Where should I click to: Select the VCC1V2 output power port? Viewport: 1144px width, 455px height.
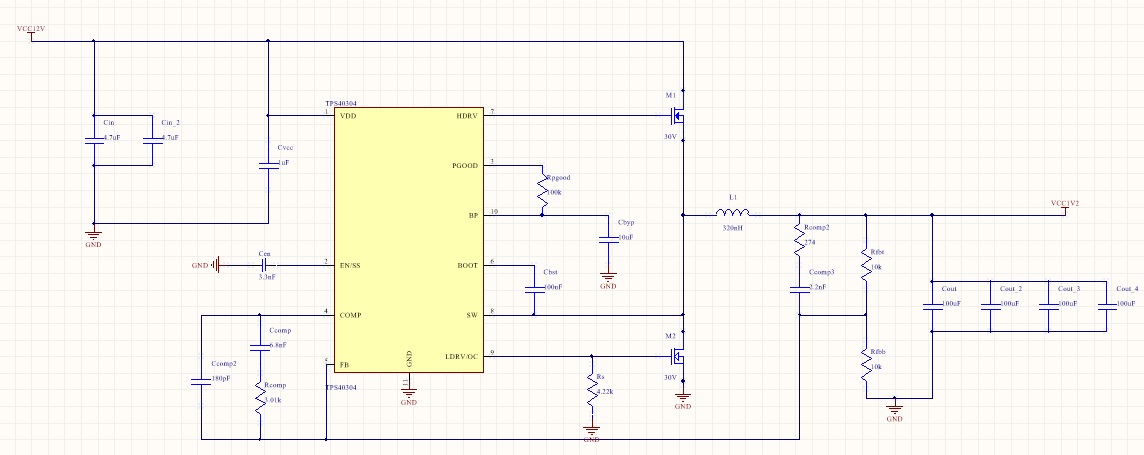click(x=1064, y=207)
